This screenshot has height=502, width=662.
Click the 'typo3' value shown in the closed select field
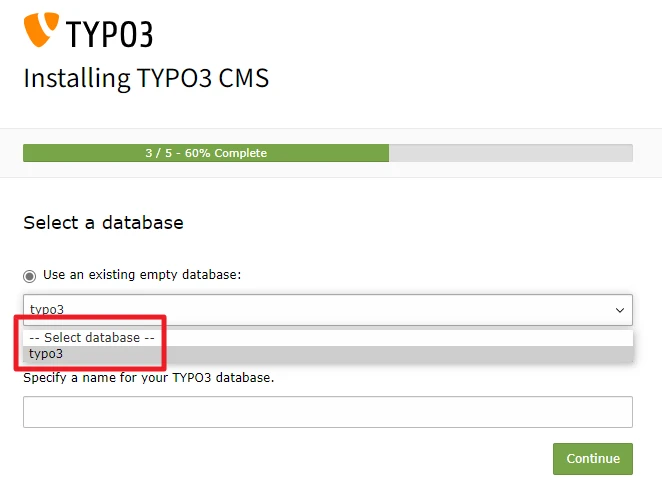(x=47, y=310)
